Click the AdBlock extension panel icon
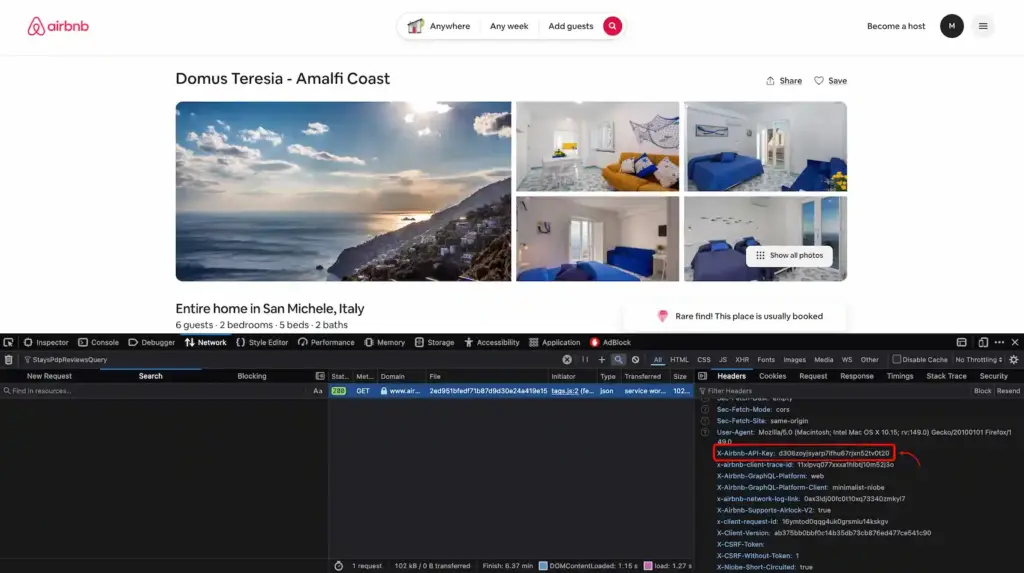The image size is (1024, 573). point(594,342)
